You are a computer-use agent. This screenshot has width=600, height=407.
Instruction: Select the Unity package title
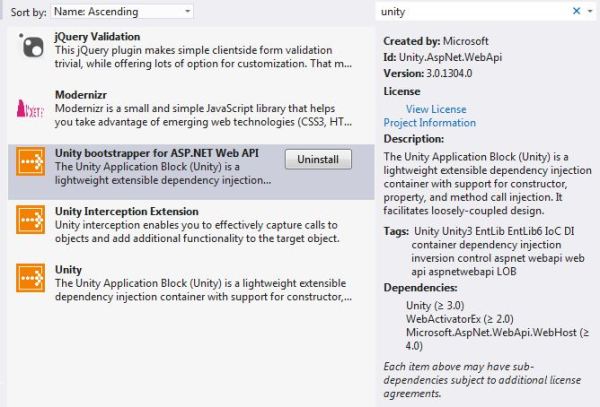[69, 270]
